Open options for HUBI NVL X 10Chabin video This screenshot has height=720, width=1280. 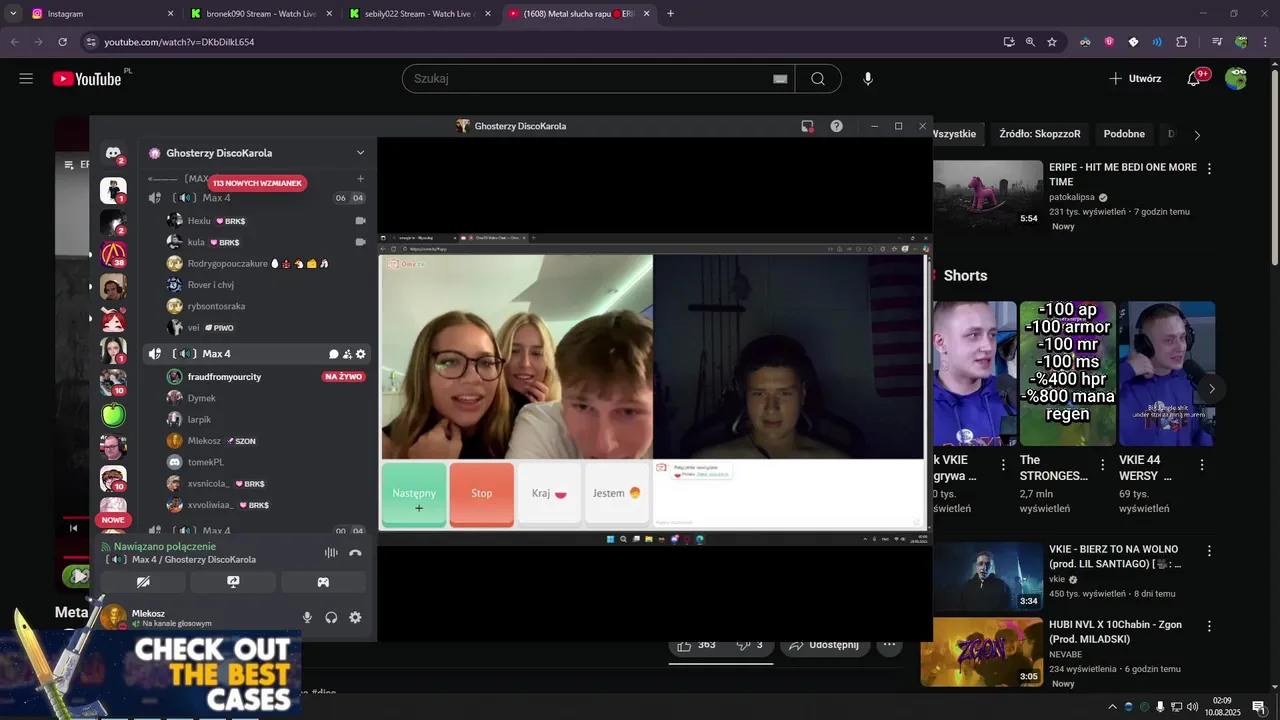point(1210,626)
